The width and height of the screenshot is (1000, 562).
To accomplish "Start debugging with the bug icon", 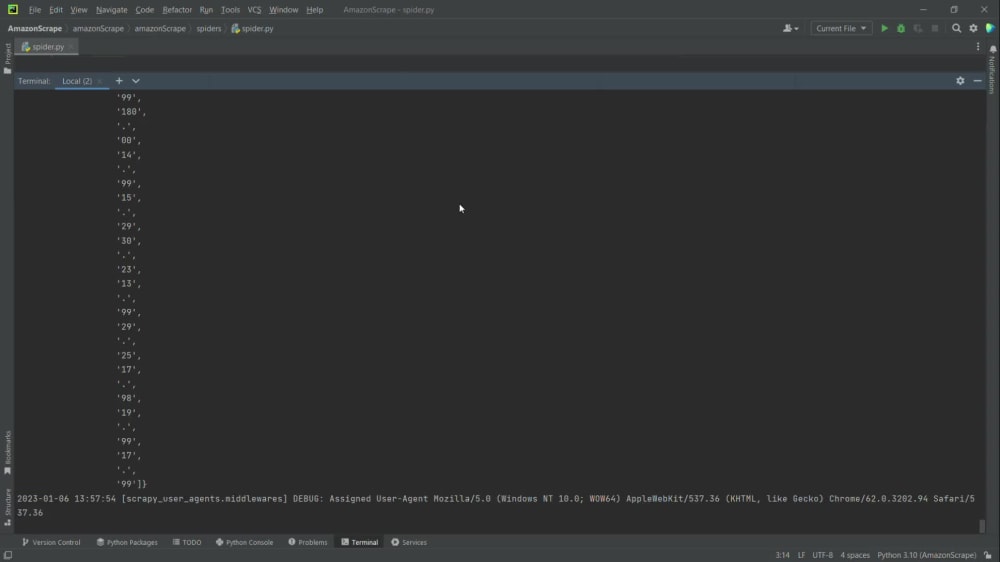I will click(901, 28).
